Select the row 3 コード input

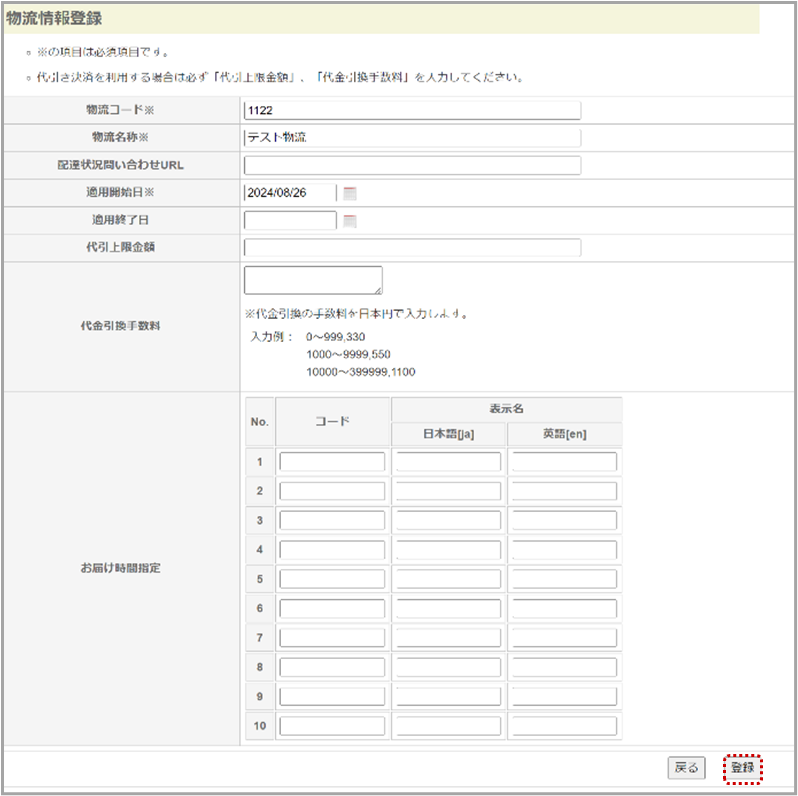(x=332, y=521)
